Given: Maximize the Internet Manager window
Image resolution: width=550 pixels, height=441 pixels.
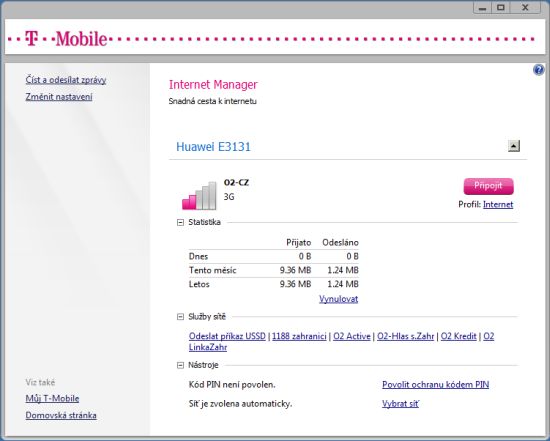Looking at the screenshot, I should tap(501, 7).
